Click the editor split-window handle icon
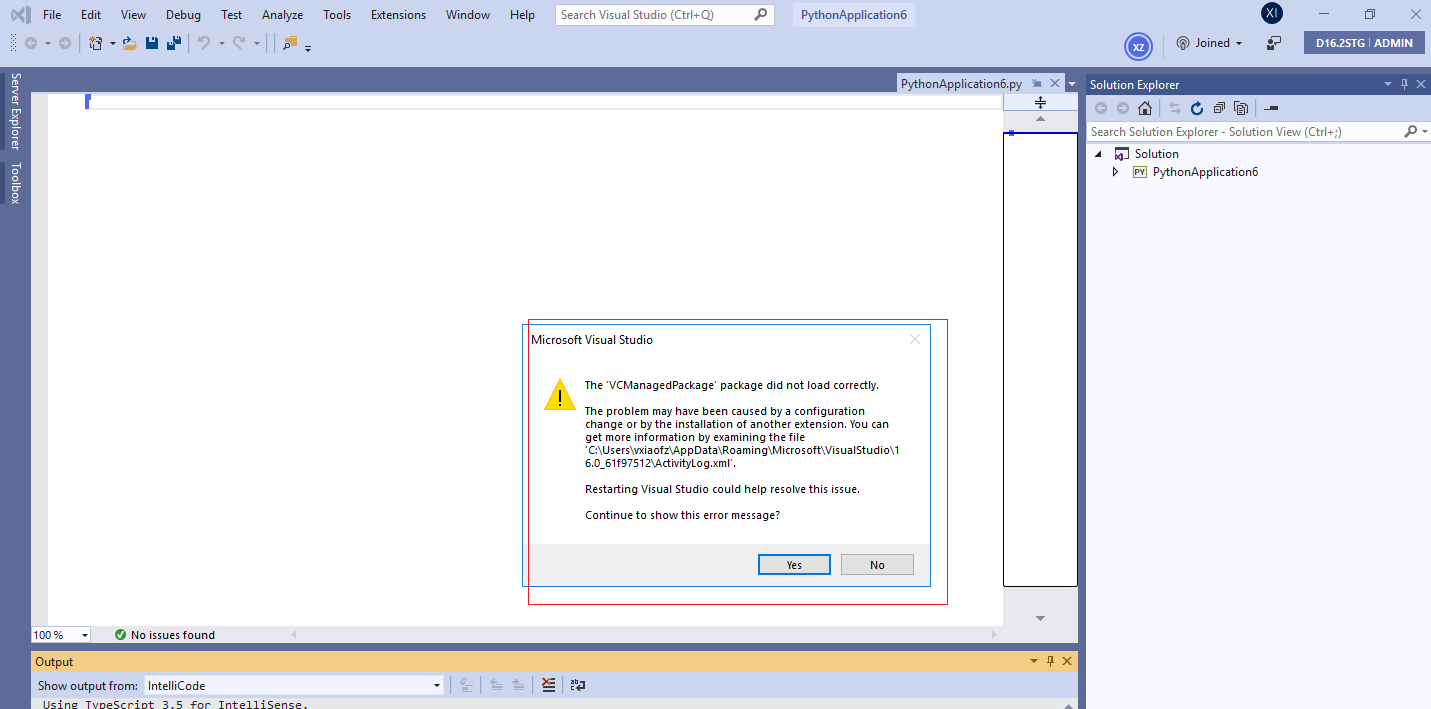The width and height of the screenshot is (1431, 709). (x=1040, y=103)
